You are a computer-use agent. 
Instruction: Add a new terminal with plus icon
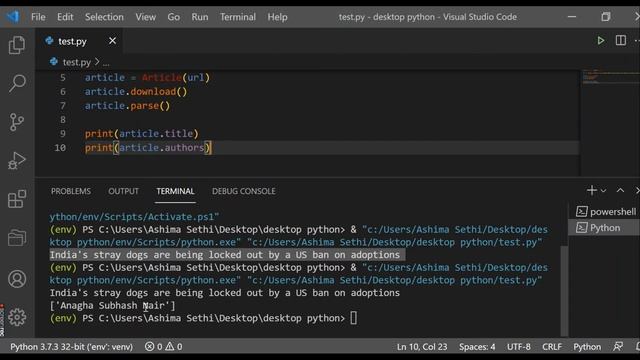point(591,190)
